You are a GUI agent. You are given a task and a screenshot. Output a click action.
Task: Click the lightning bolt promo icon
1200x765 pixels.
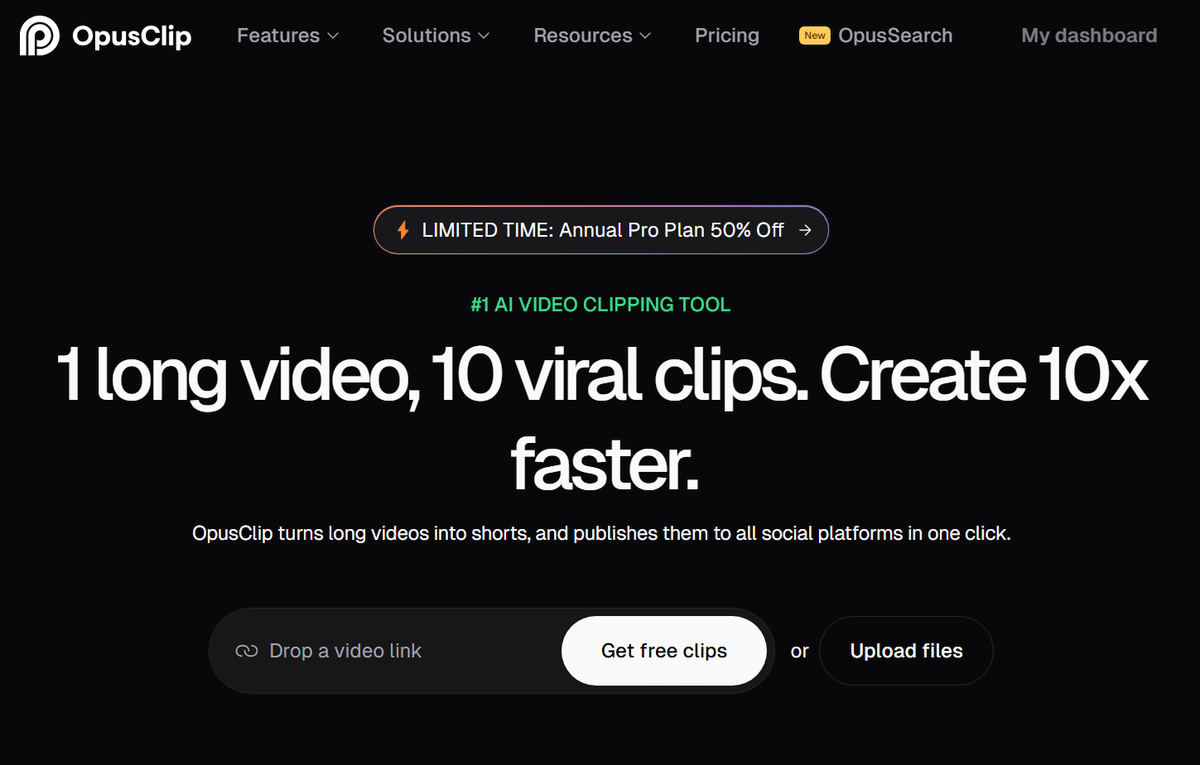click(403, 230)
